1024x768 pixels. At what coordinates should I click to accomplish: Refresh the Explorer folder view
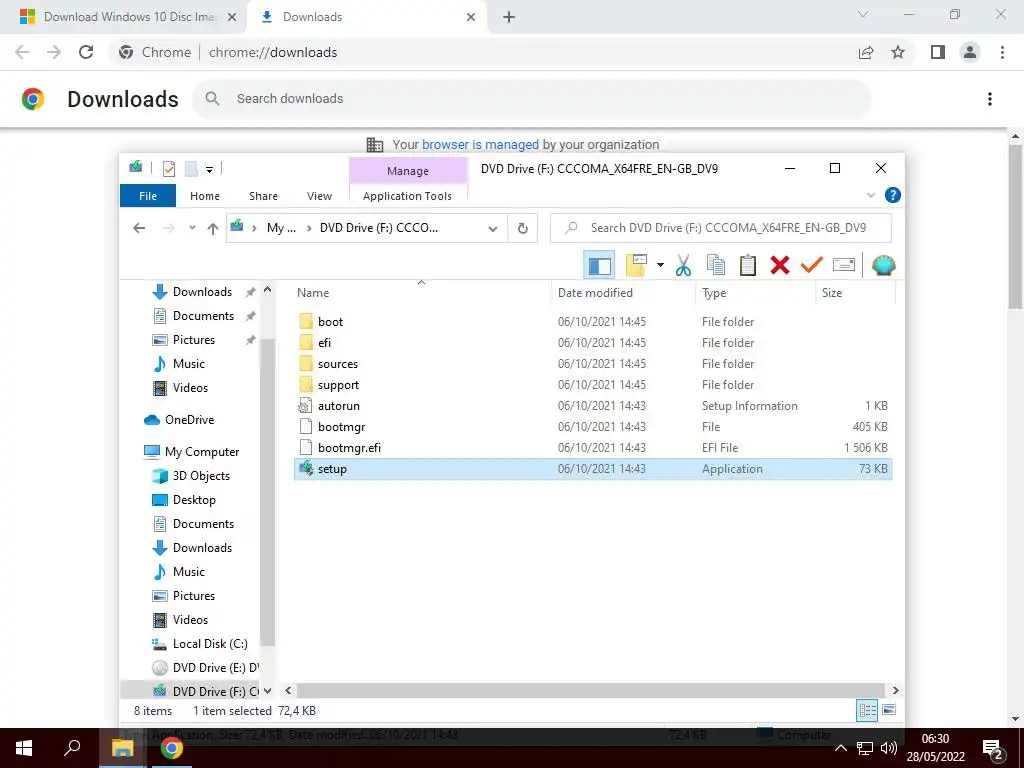click(x=522, y=228)
